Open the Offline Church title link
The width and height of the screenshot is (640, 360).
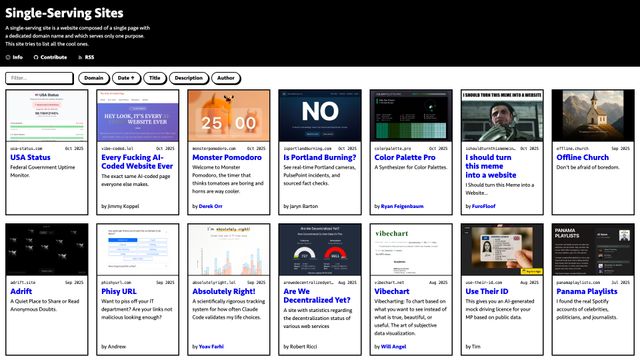pyautogui.click(x=582, y=157)
